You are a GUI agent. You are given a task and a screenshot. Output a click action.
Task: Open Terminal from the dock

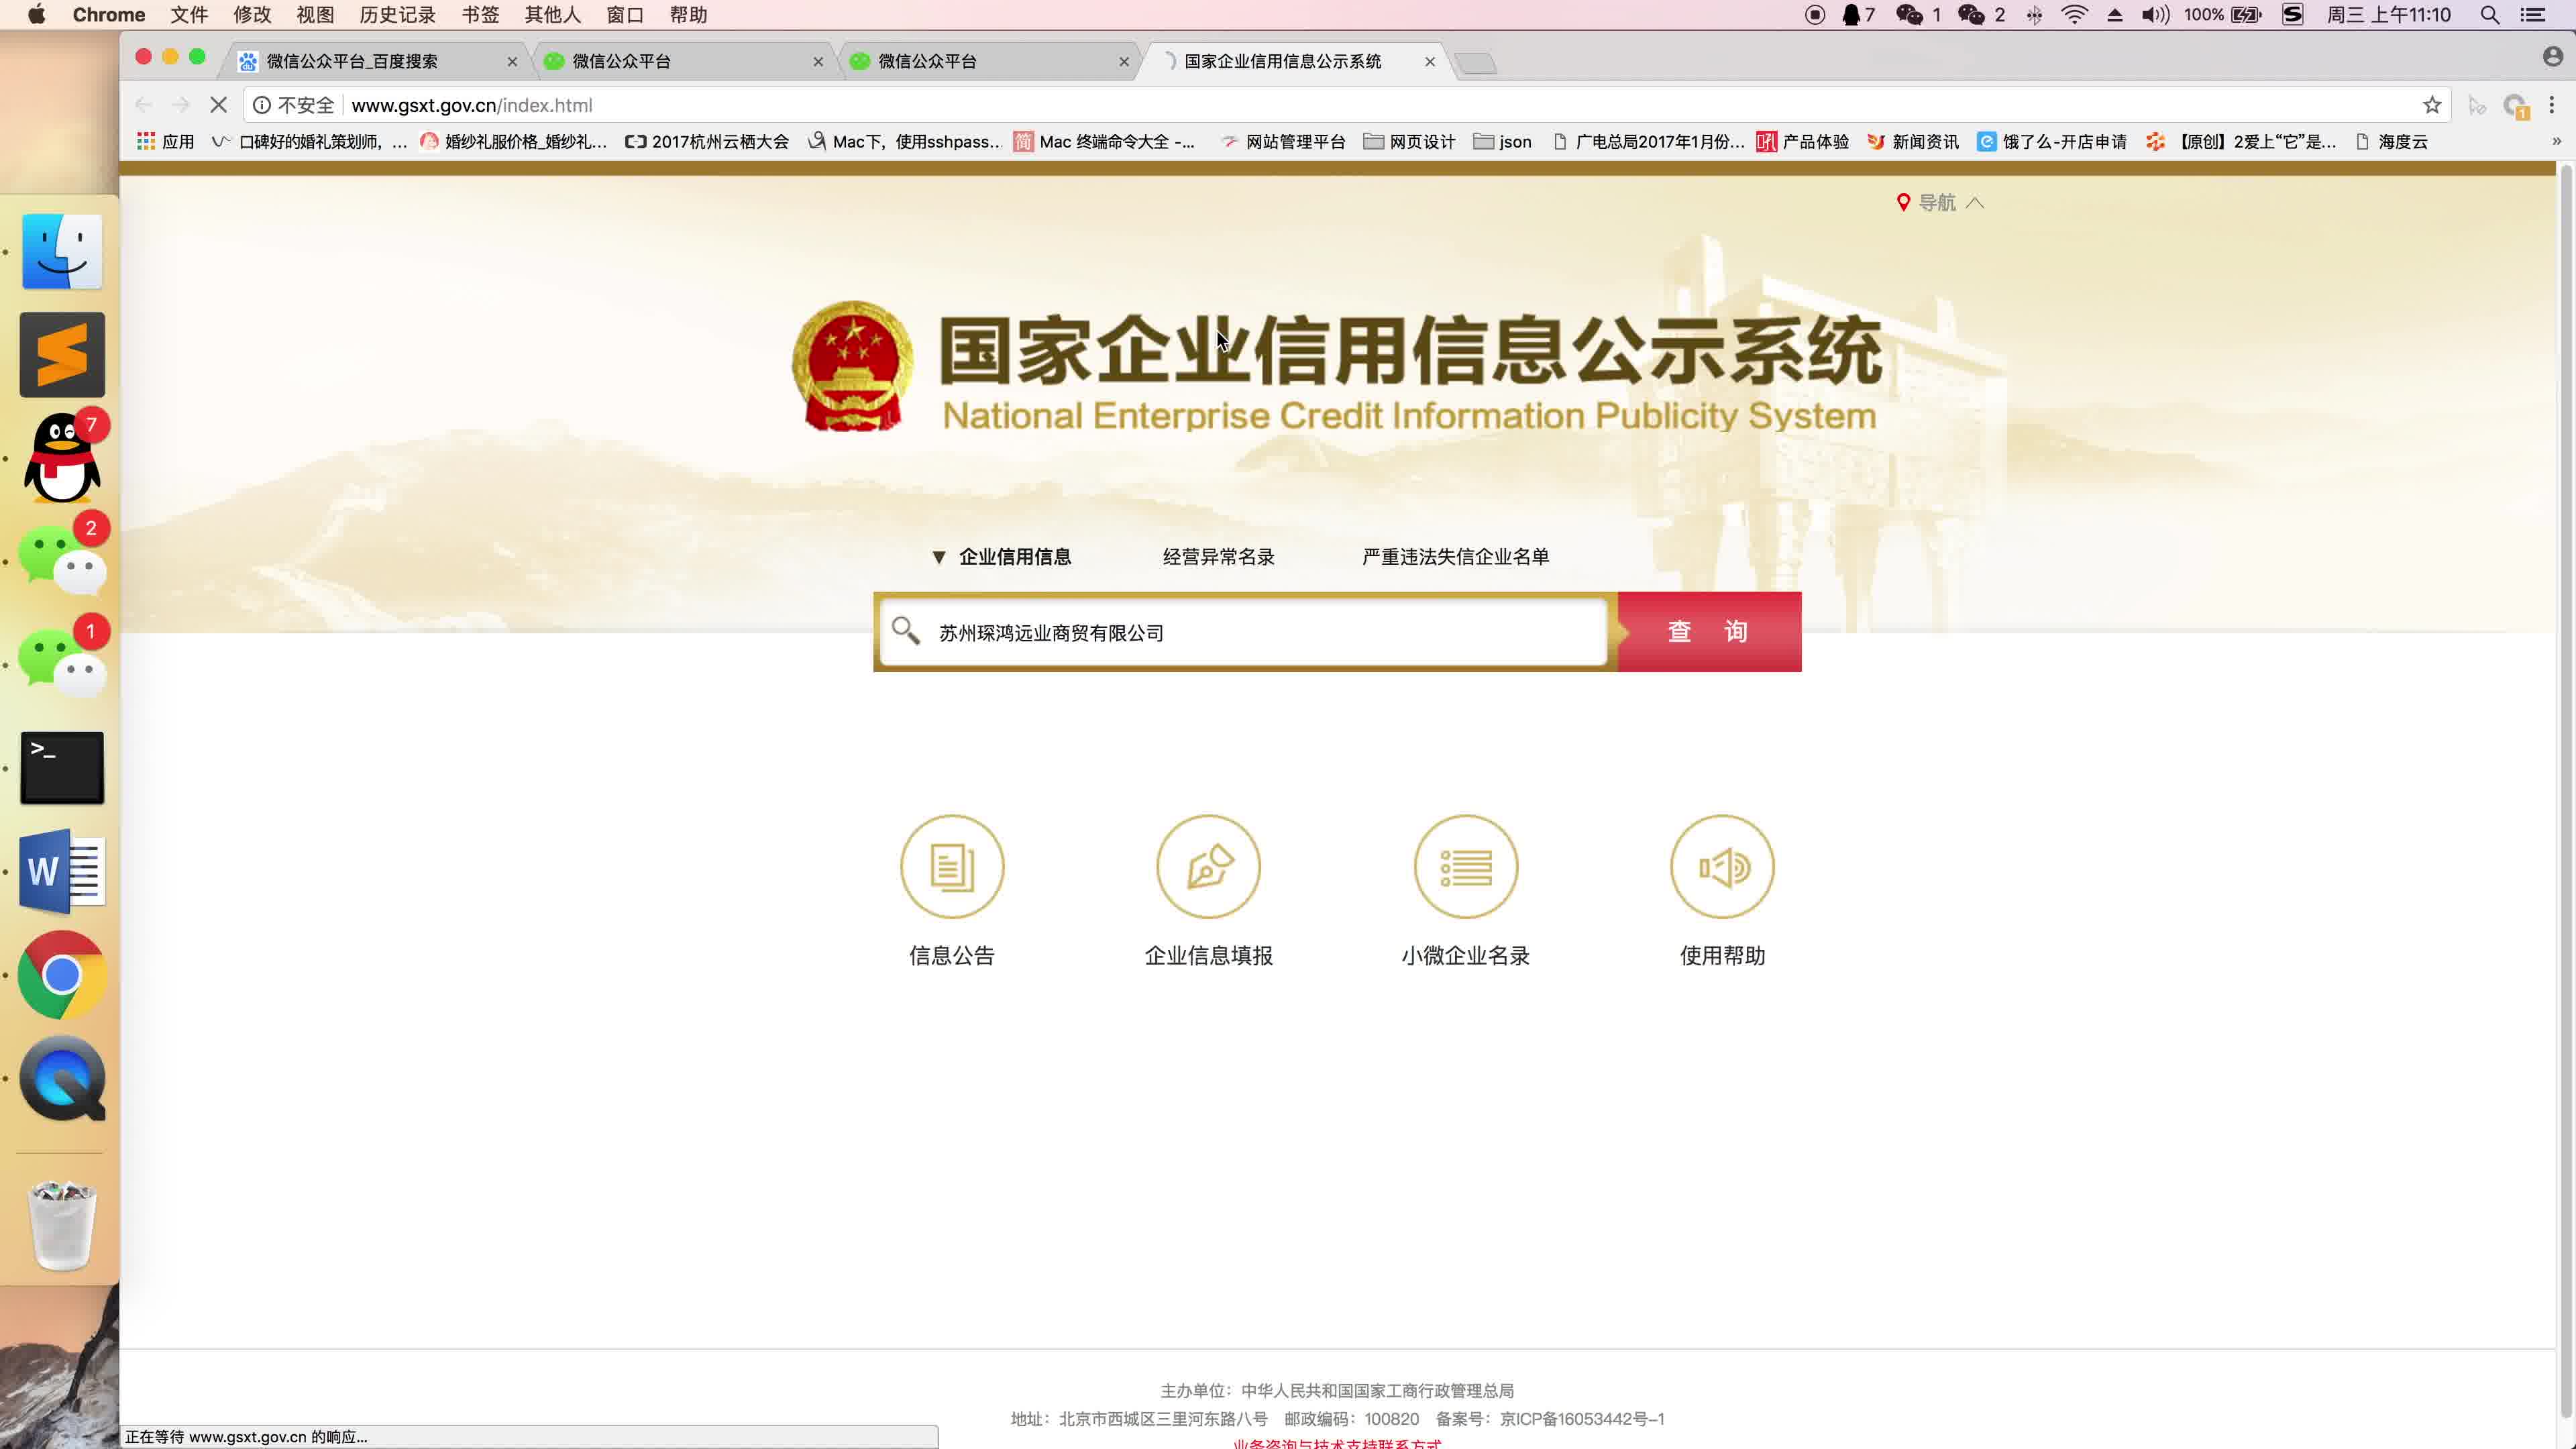[x=62, y=768]
